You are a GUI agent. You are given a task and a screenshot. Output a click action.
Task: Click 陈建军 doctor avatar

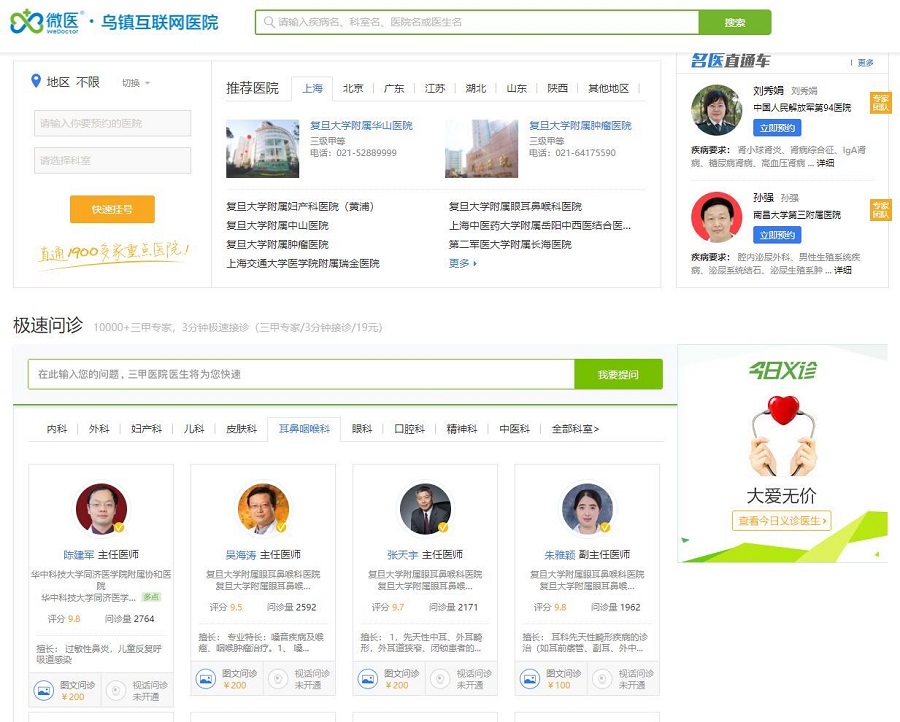click(101, 509)
